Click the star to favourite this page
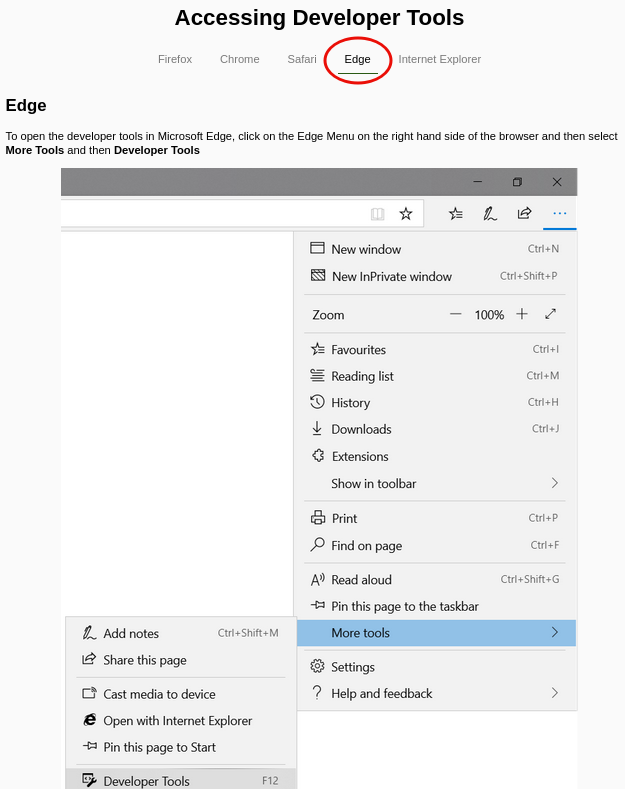 [406, 213]
